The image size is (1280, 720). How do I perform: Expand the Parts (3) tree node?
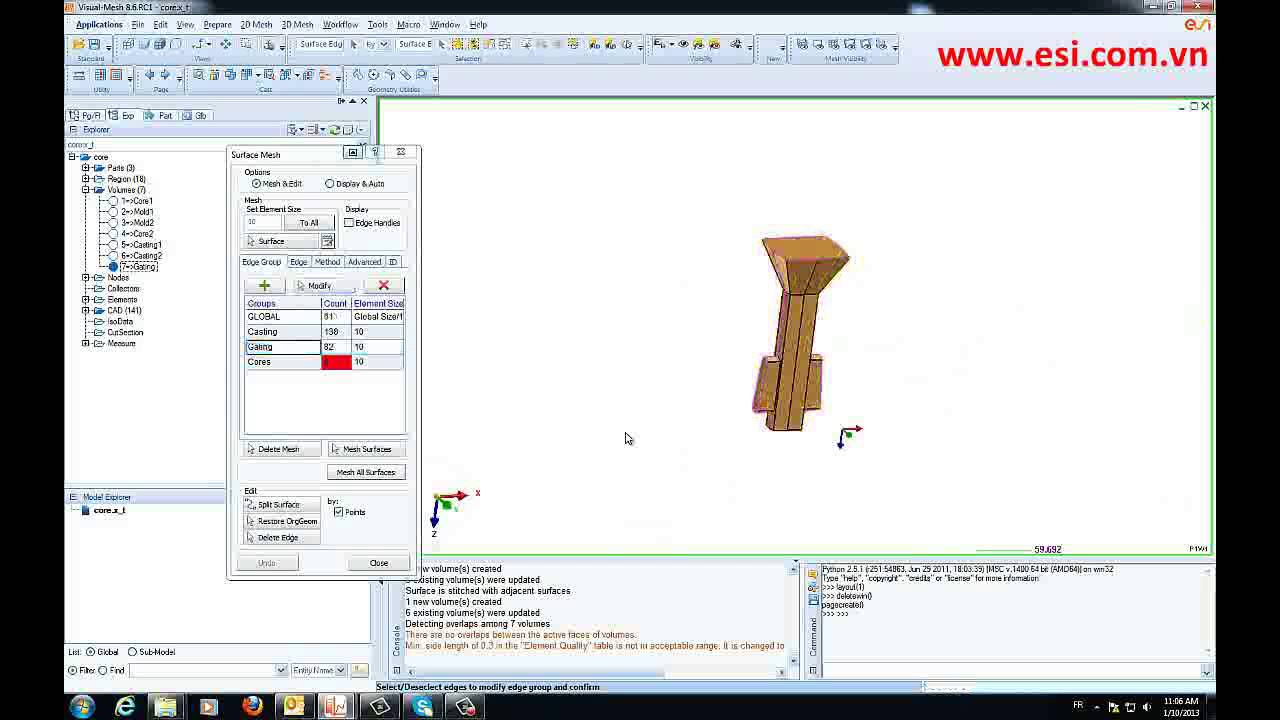[86, 168]
